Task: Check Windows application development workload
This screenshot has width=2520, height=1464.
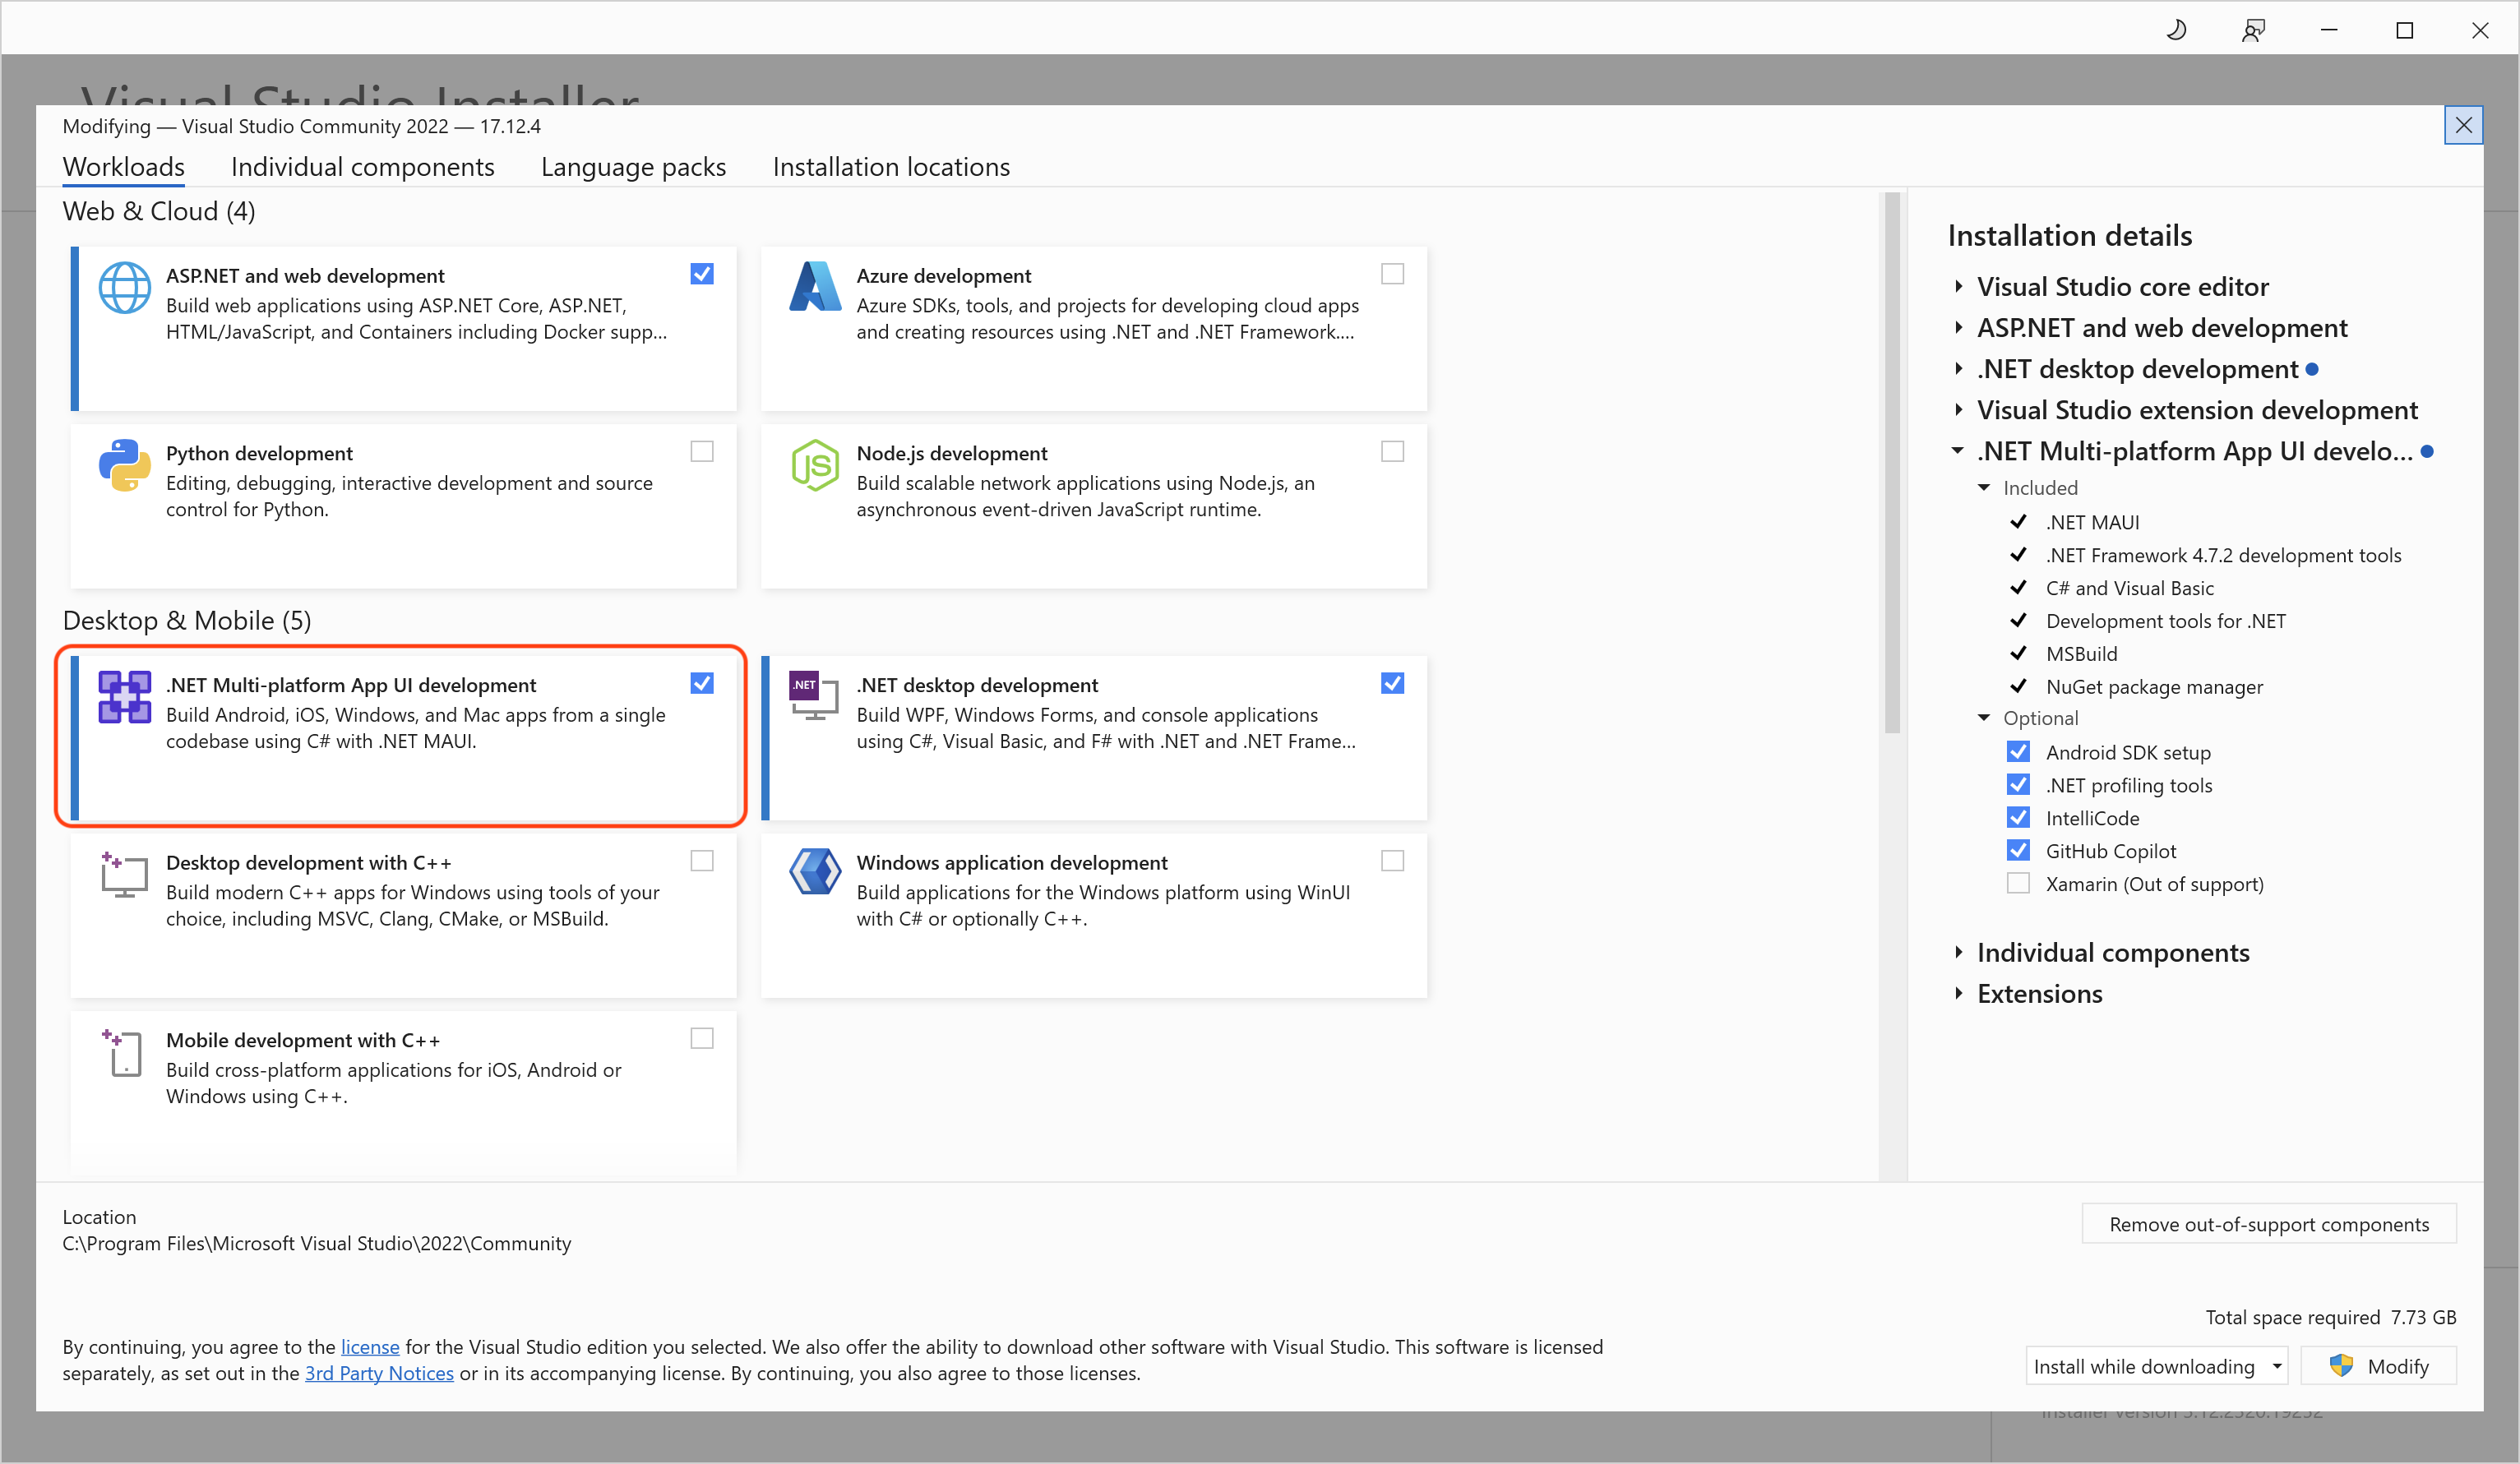Action: [1392, 861]
